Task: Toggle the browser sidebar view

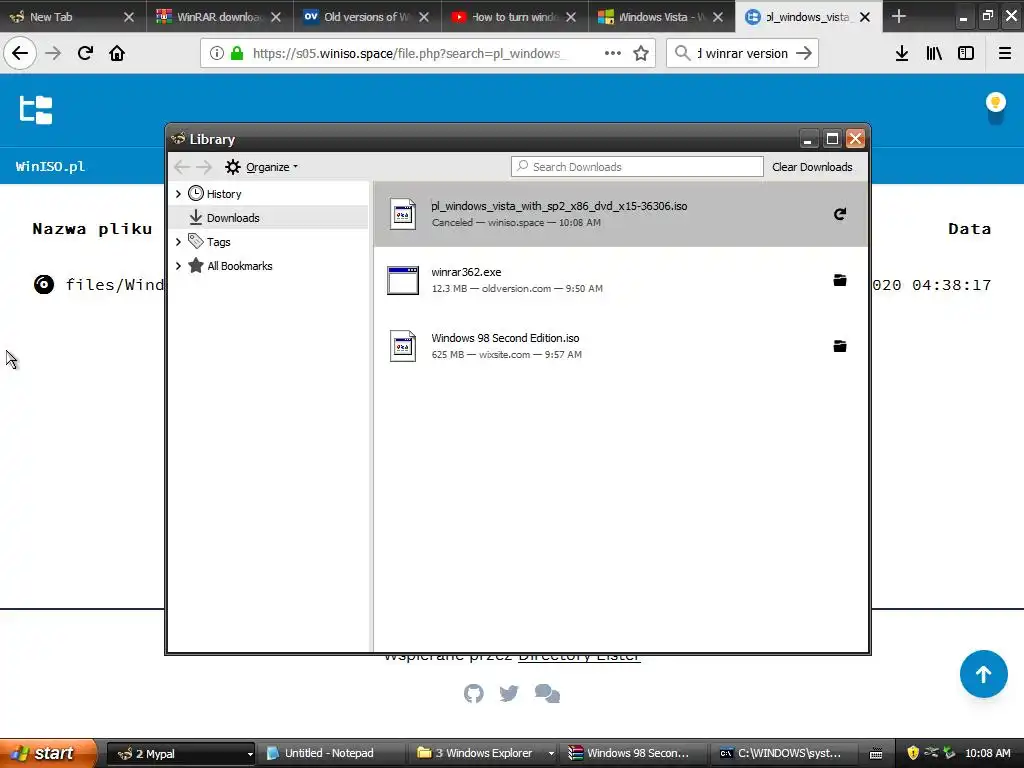Action: [966, 53]
